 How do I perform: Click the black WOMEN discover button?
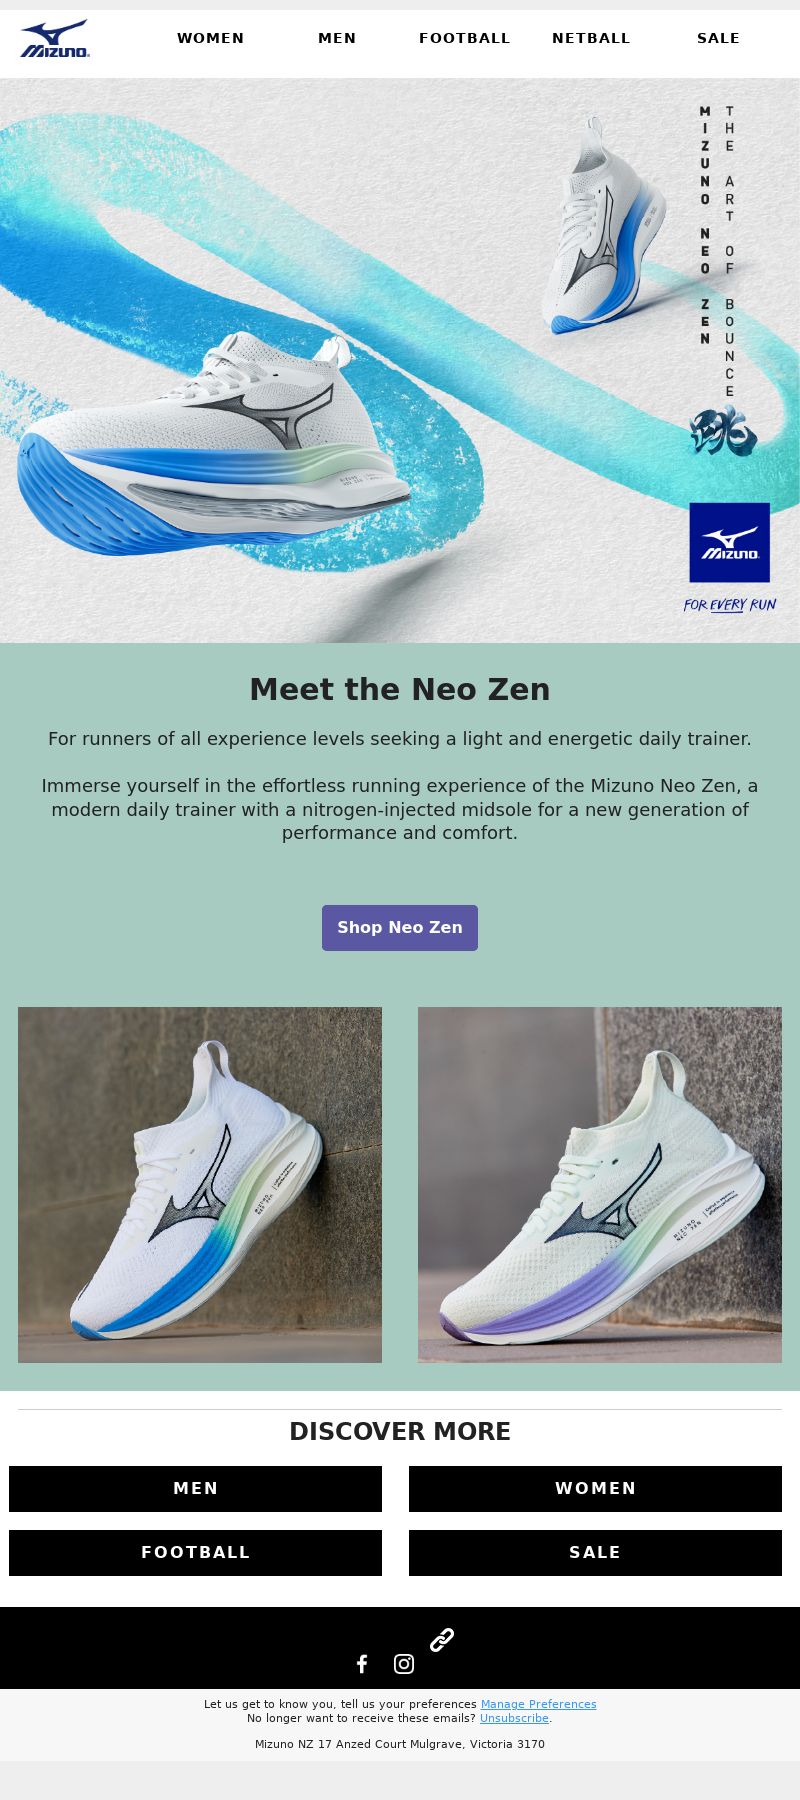[595, 1488]
